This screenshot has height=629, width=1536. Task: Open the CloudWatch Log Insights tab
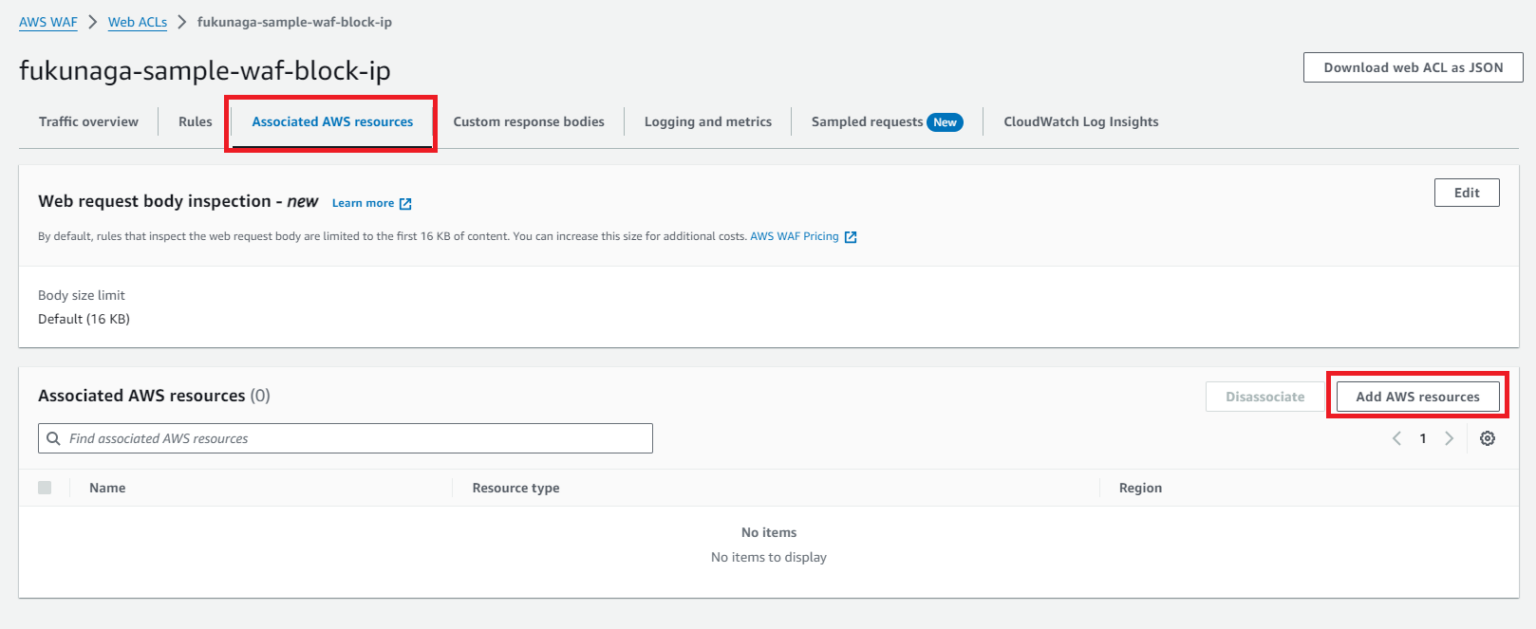coord(1081,121)
